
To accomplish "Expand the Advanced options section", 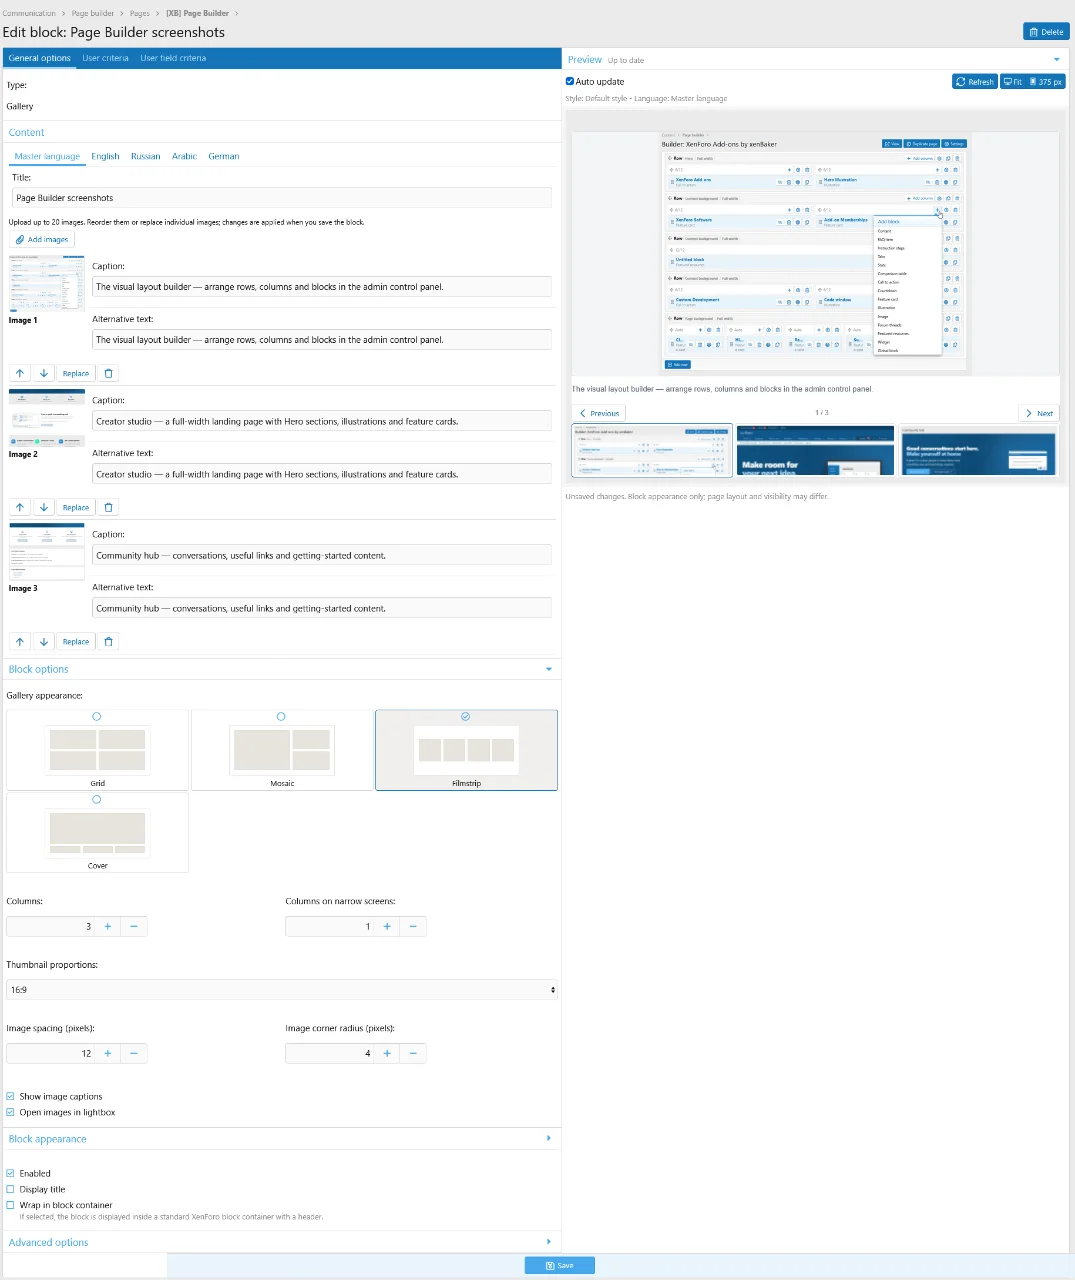I will (549, 1242).
